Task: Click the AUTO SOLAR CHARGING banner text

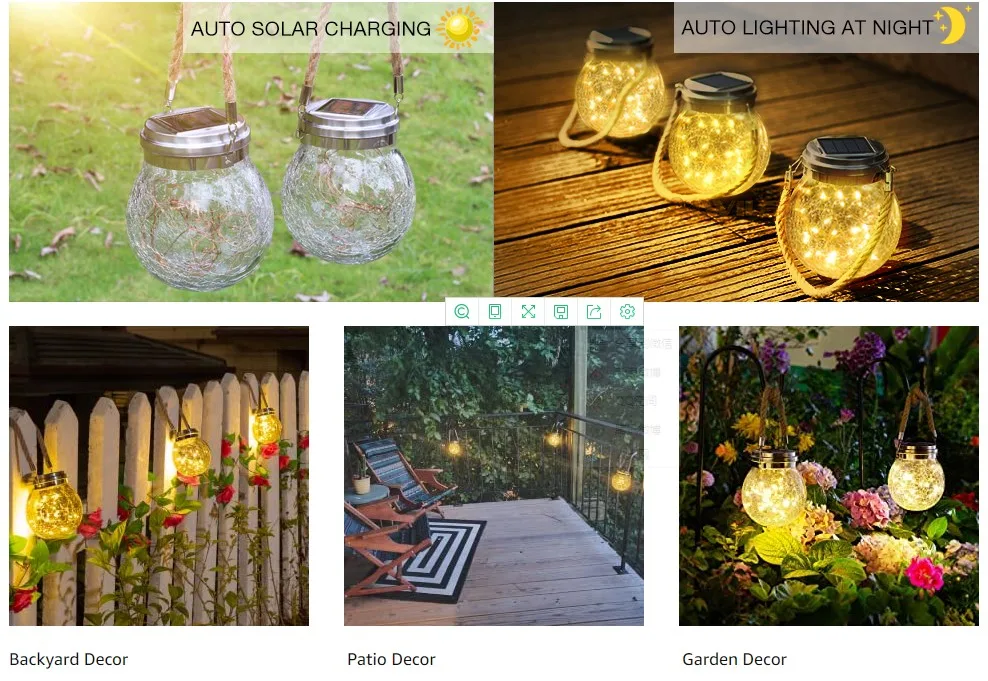Action: (311, 29)
